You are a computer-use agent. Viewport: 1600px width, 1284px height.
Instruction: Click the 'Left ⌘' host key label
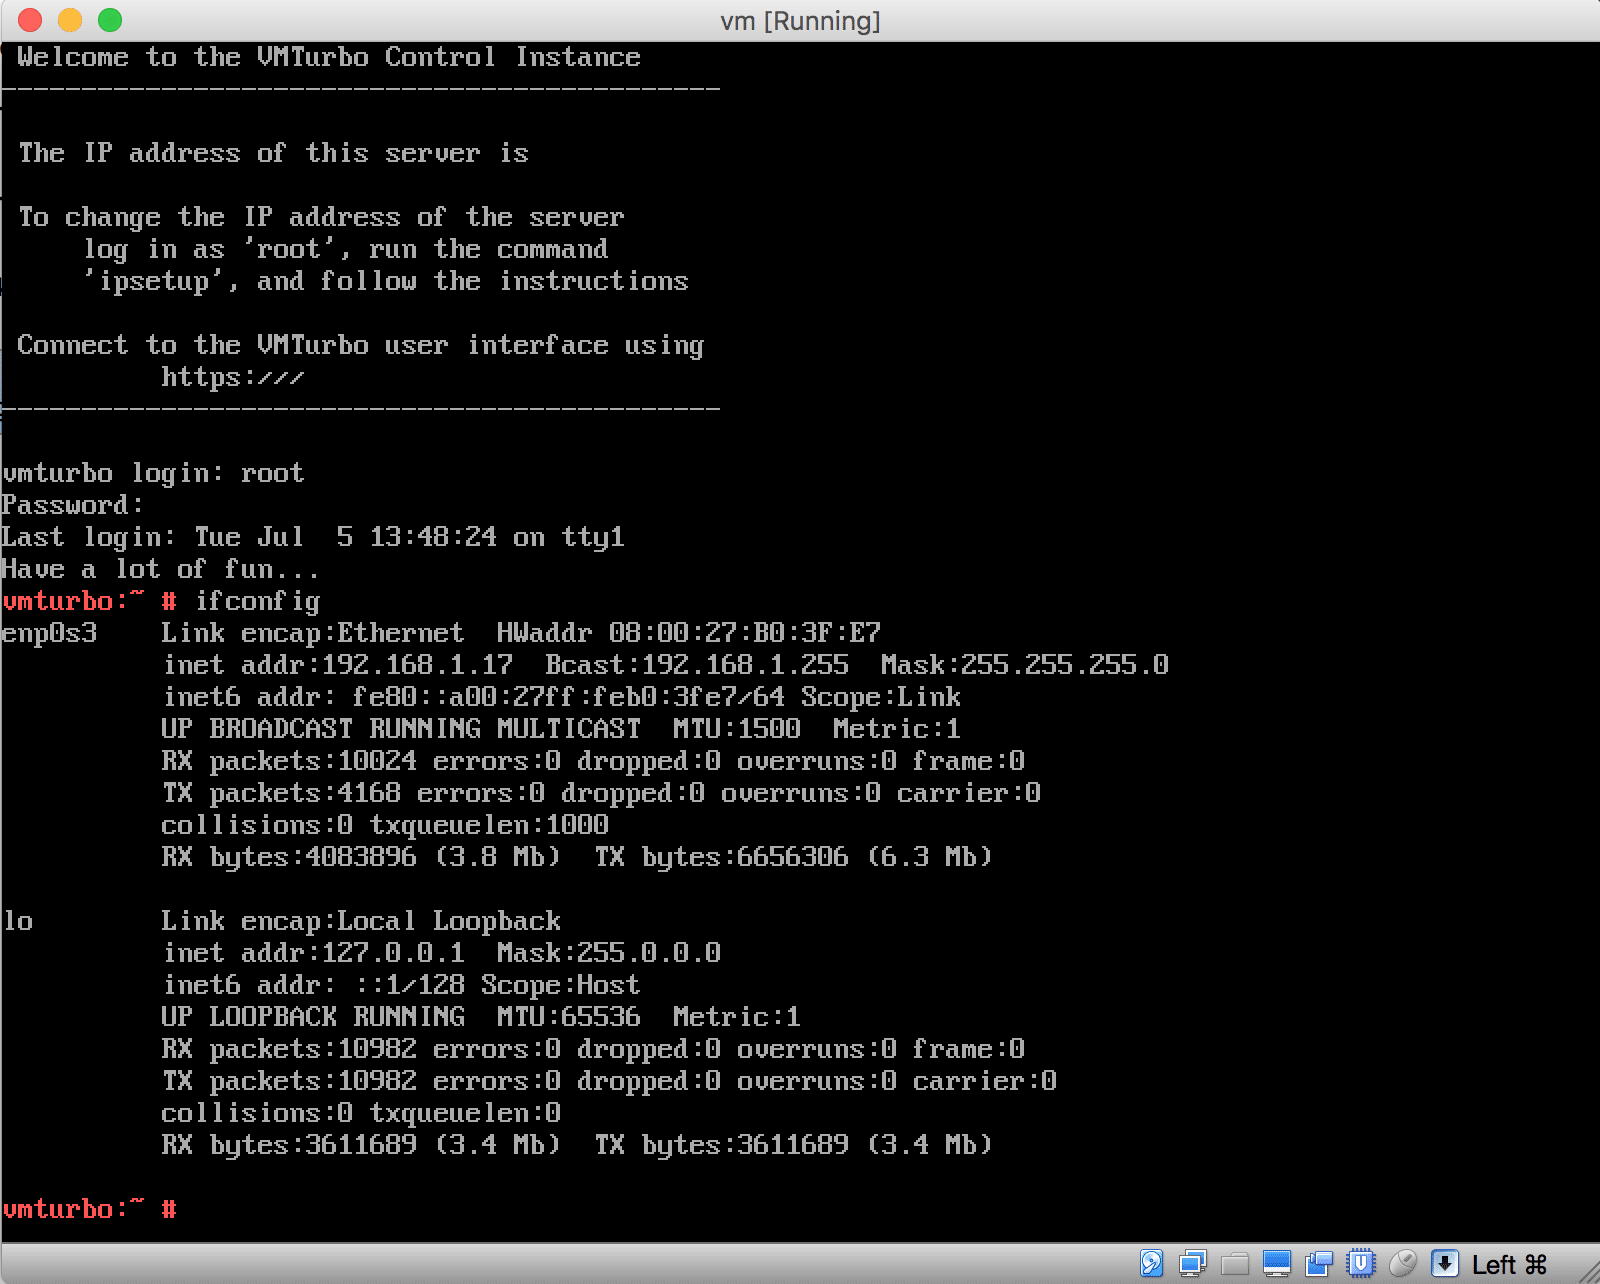pyautogui.click(x=1509, y=1265)
